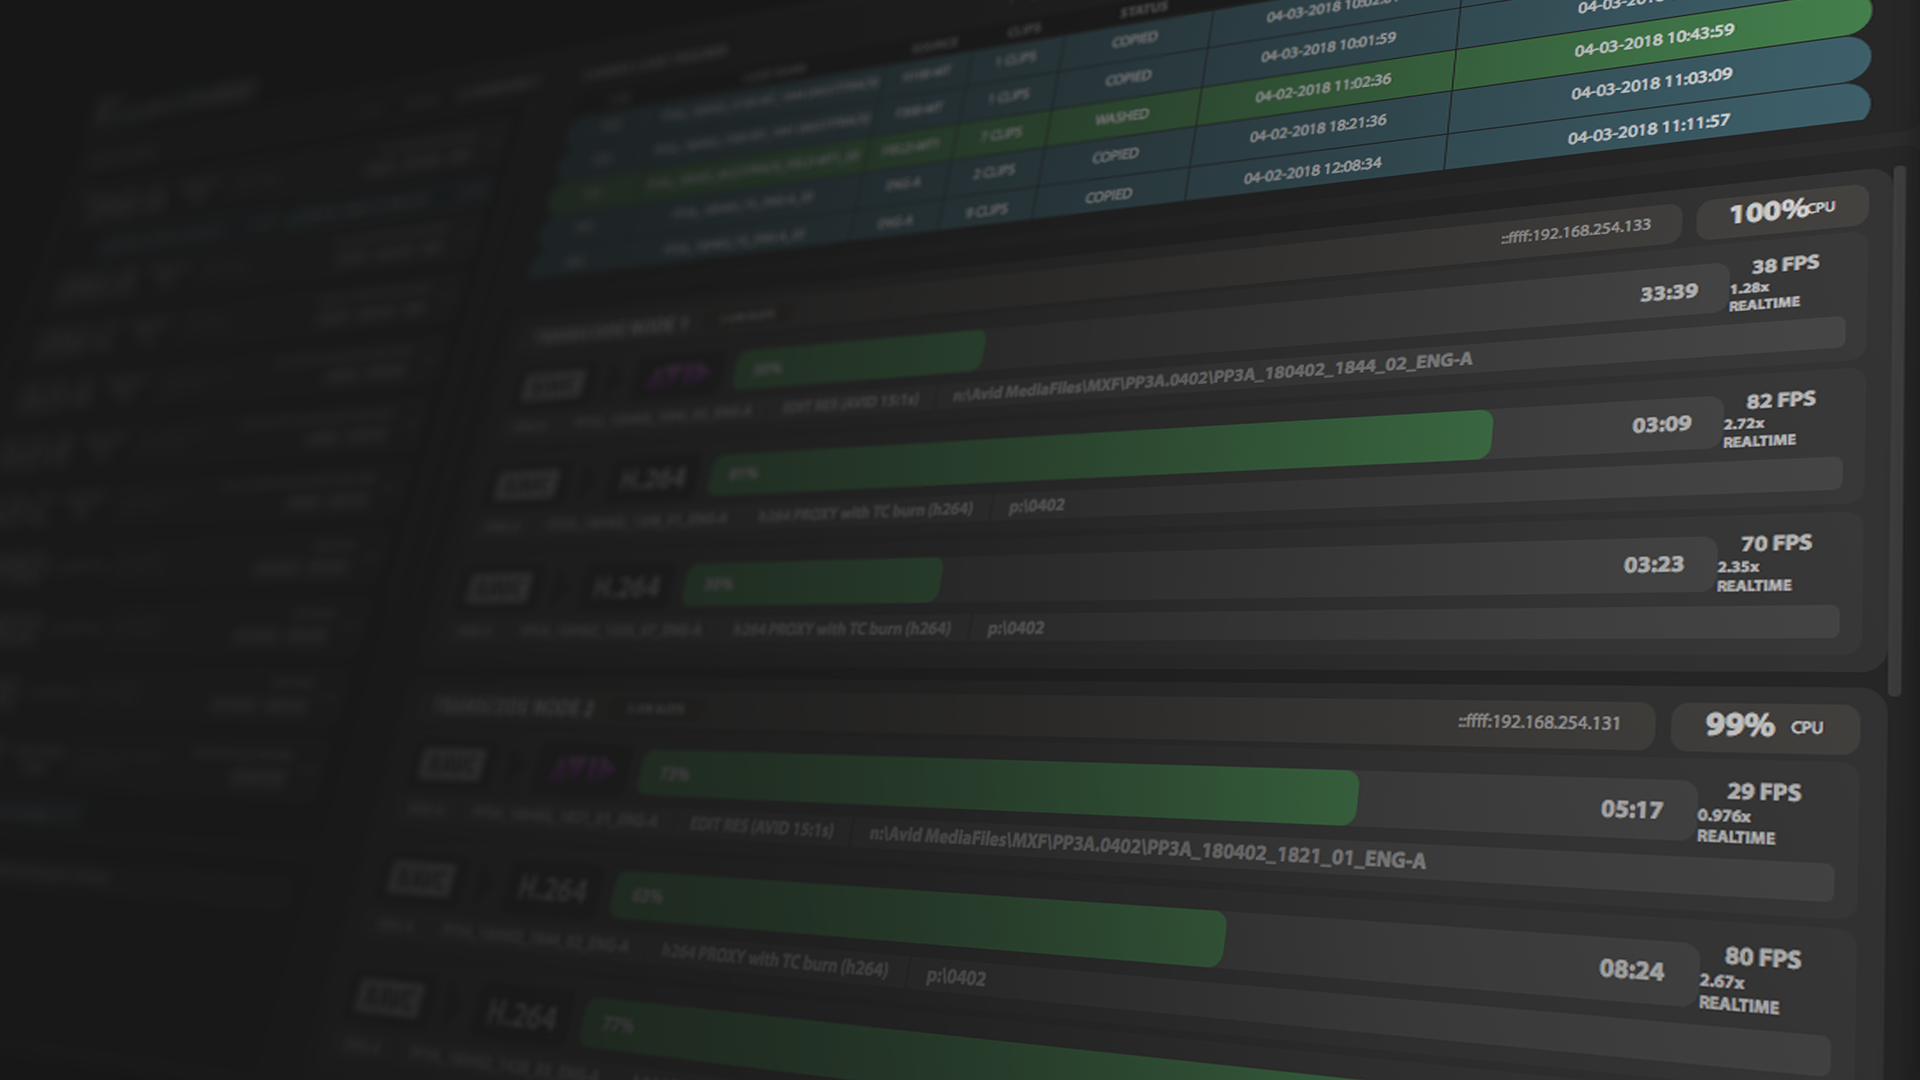
Task: Click IP address ::ffff:192.168.254.131
Action: click(1539, 722)
